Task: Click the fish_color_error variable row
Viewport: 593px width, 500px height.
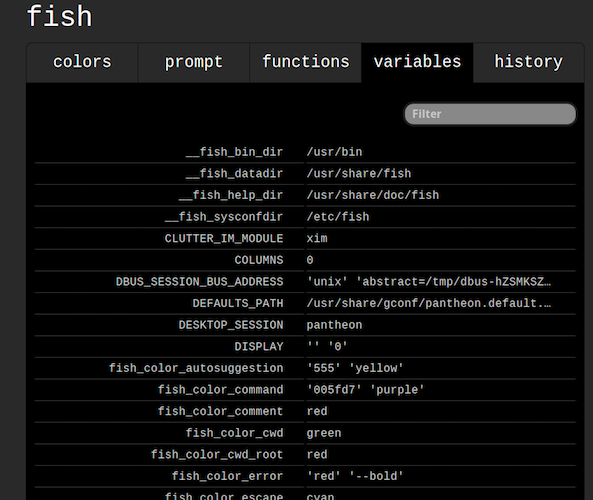Action: 305,476
